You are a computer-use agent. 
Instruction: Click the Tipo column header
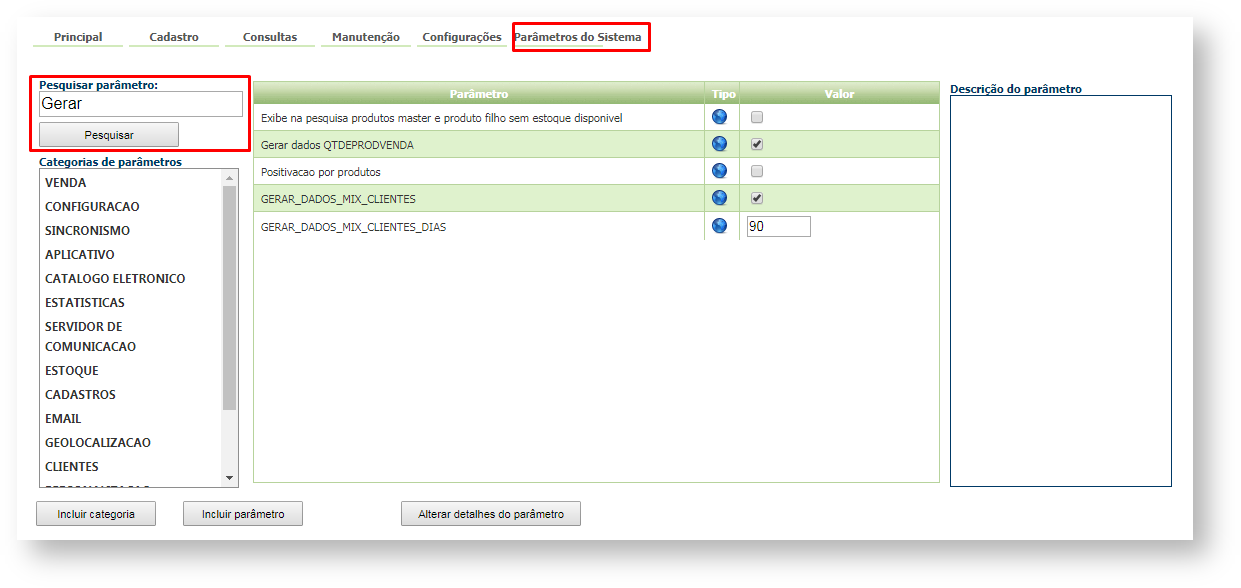[x=724, y=94]
